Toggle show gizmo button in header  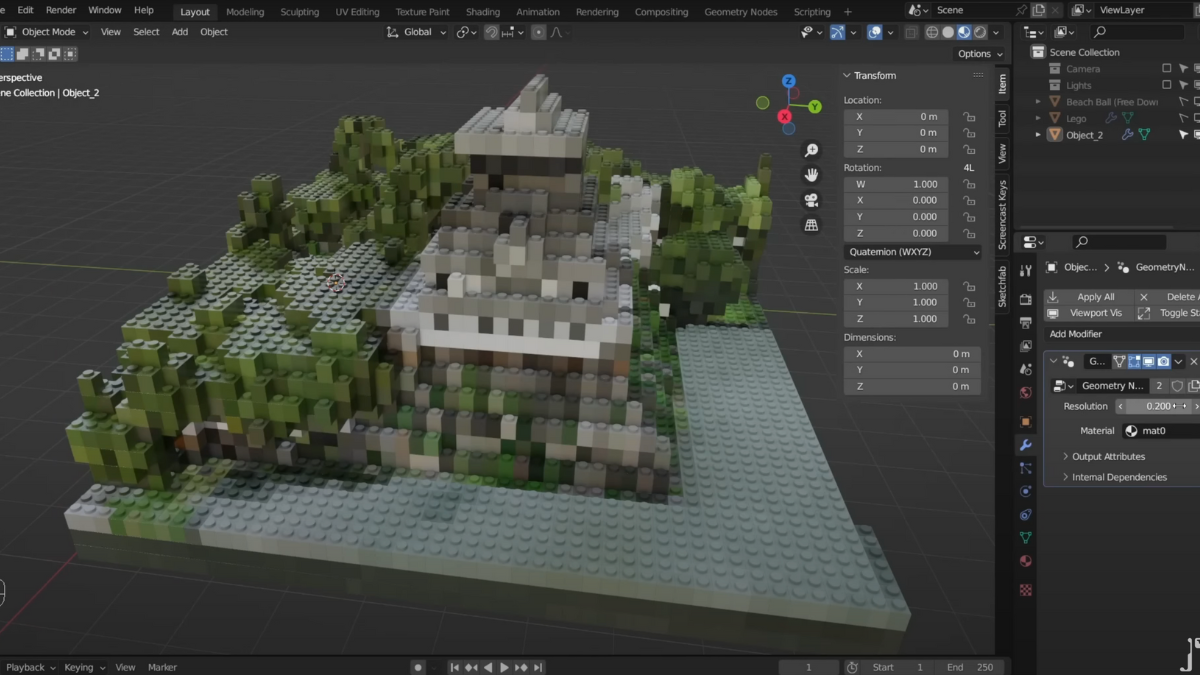click(838, 32)
